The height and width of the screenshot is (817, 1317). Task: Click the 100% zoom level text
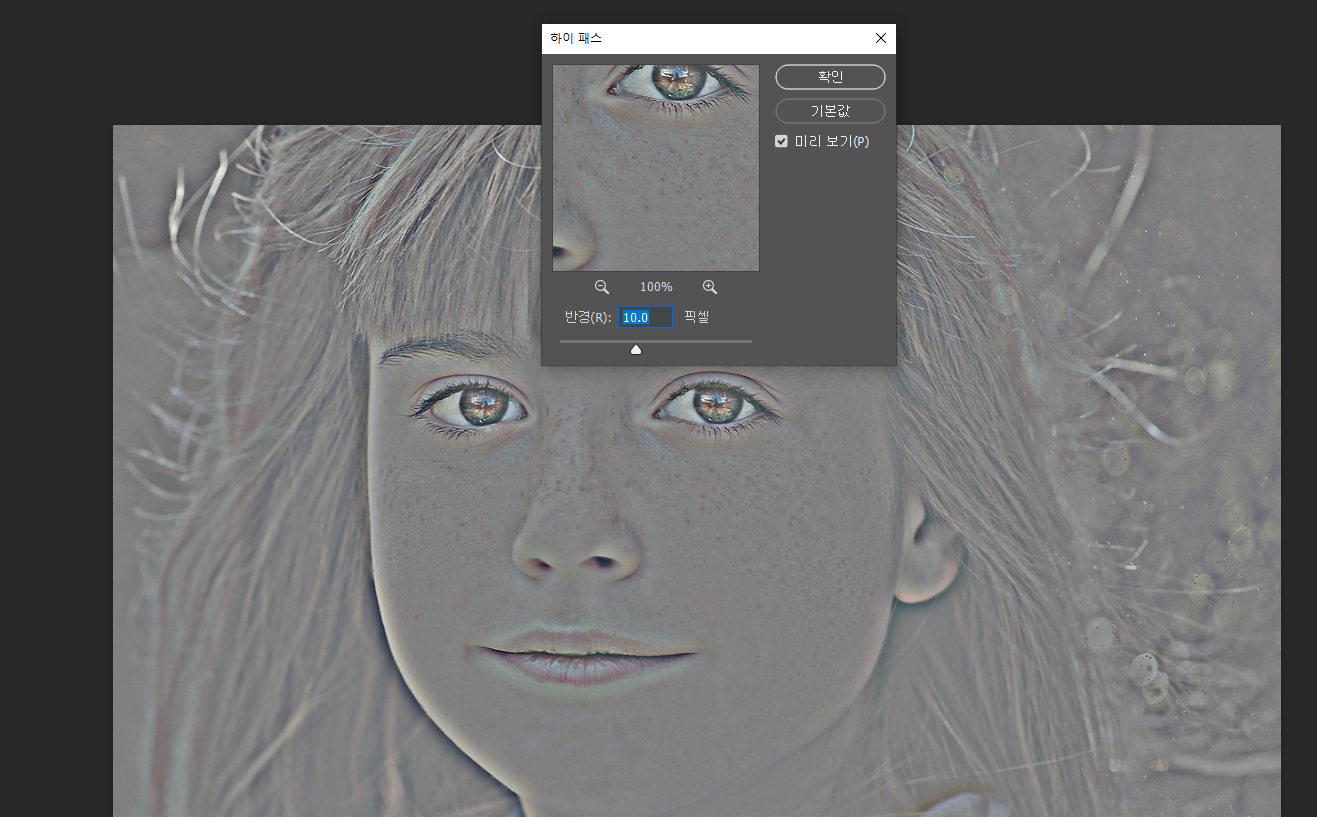coord(656,287)
